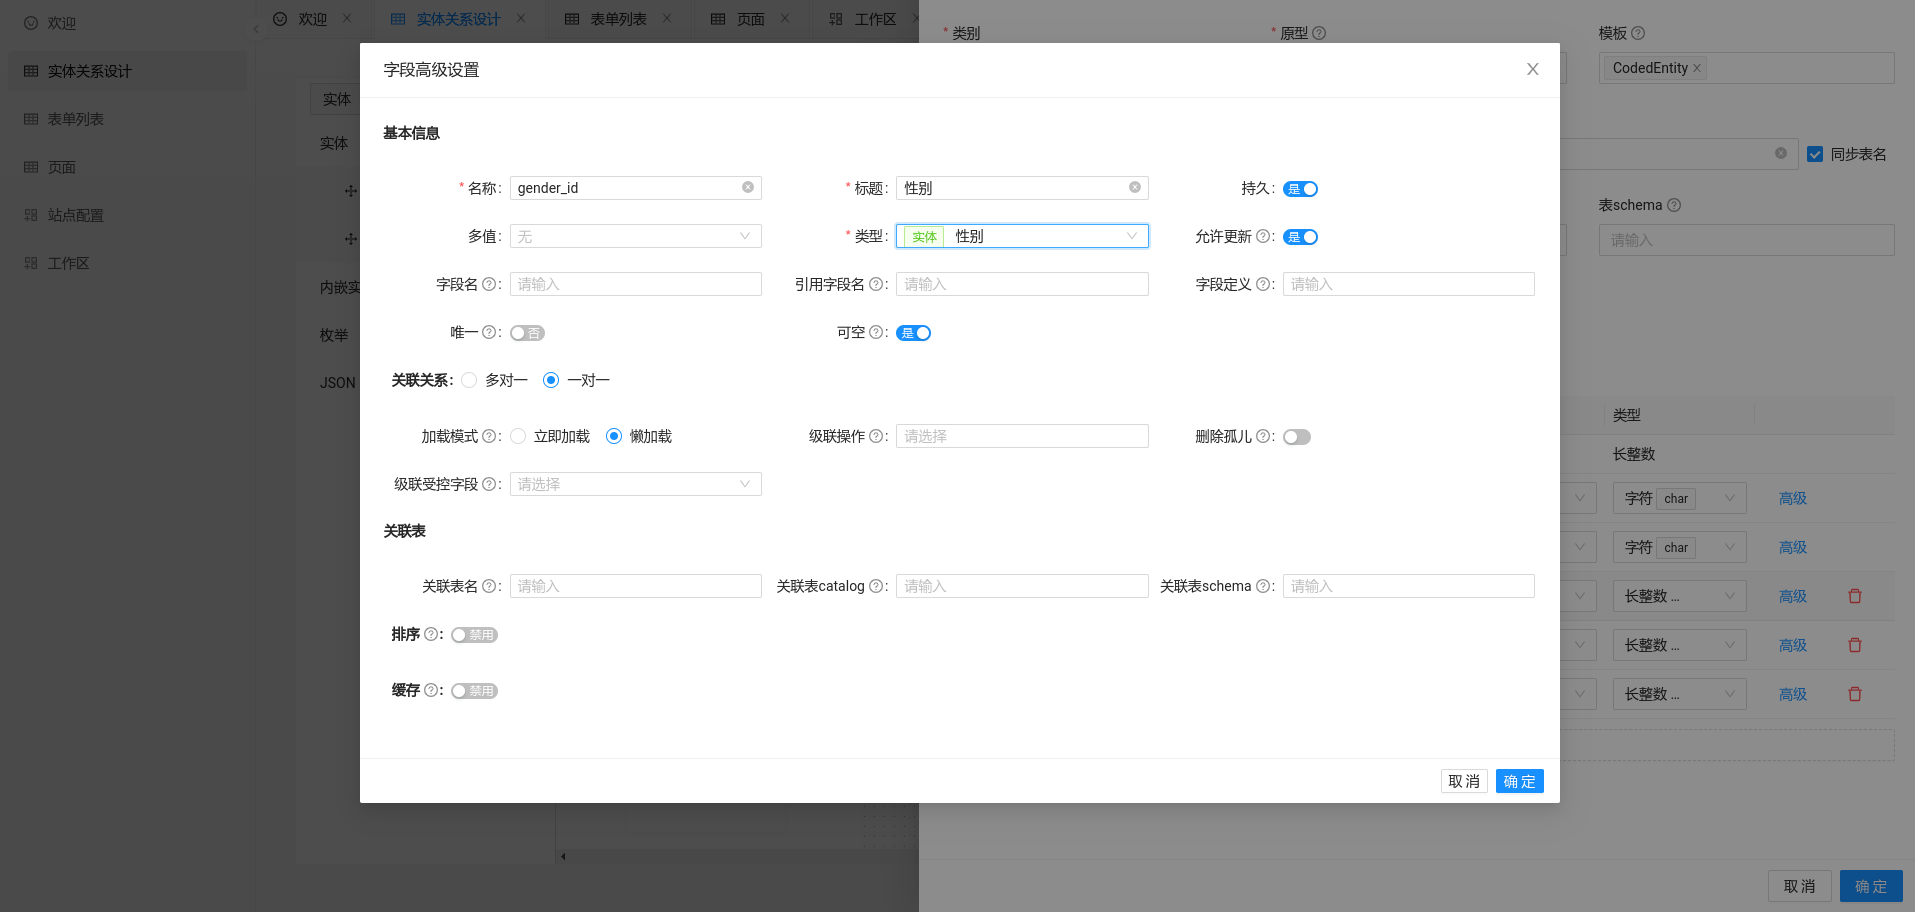Enable the 排序 switch

[x=474, y=635]
